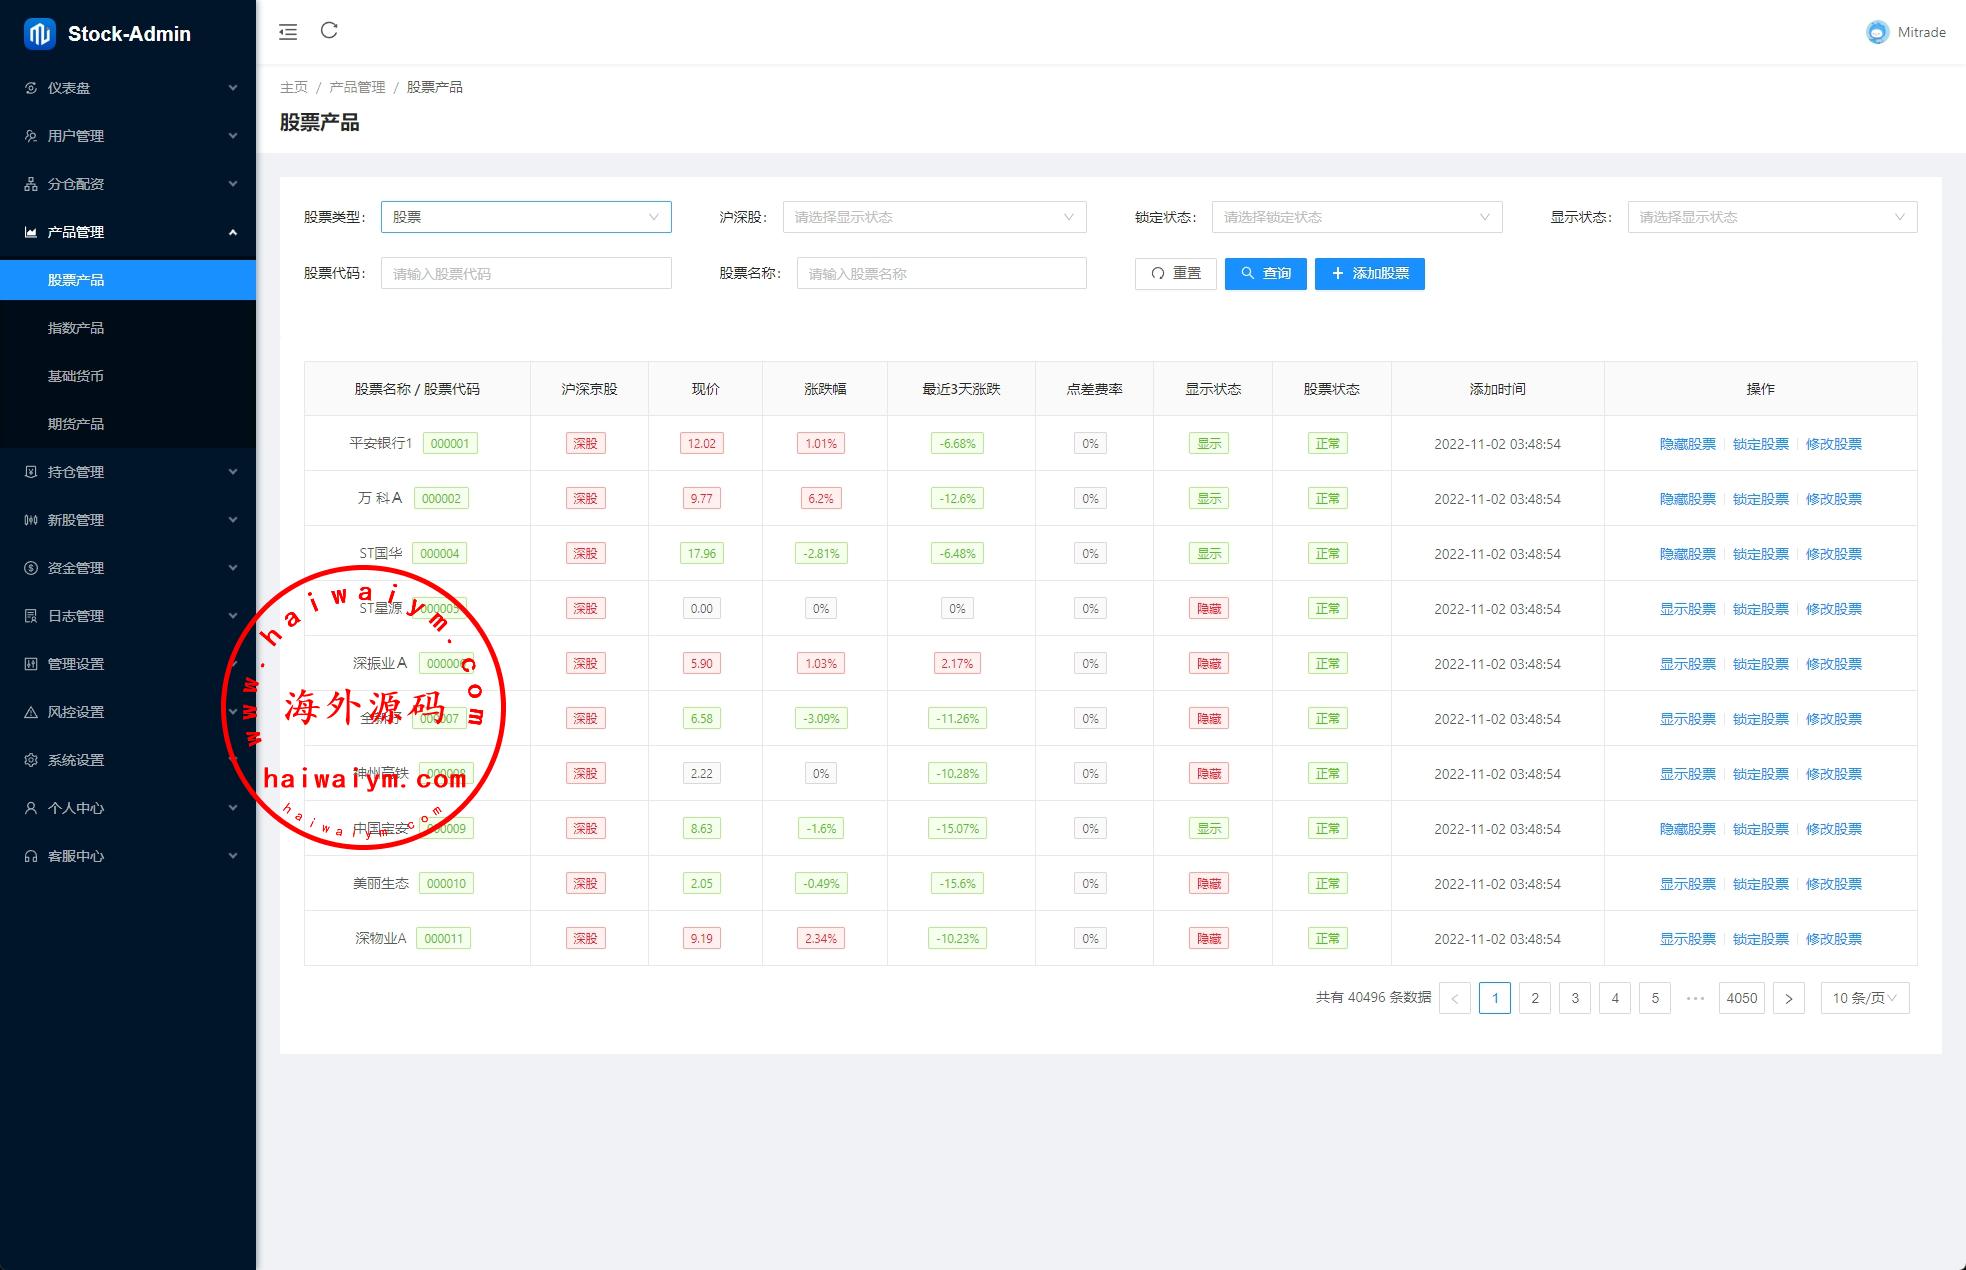Click the 添加股票 button

coord(1369,273)
